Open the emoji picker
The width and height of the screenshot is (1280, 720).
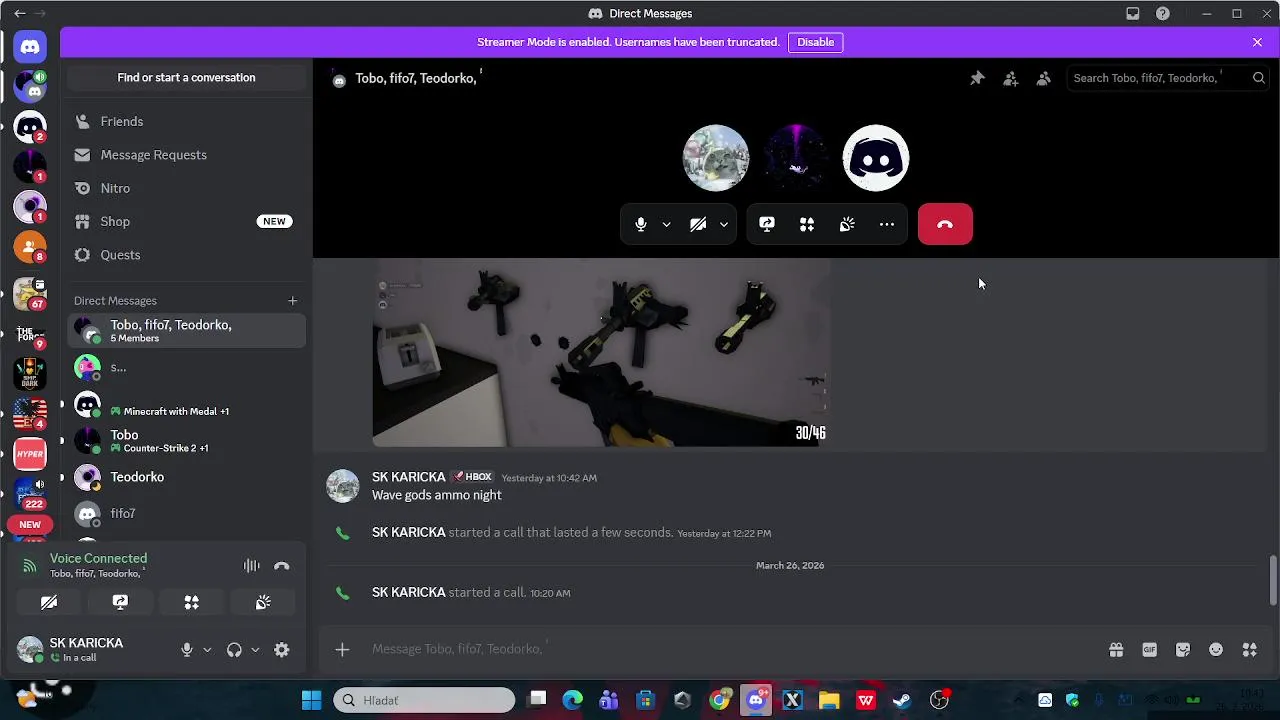[1216, 650]
